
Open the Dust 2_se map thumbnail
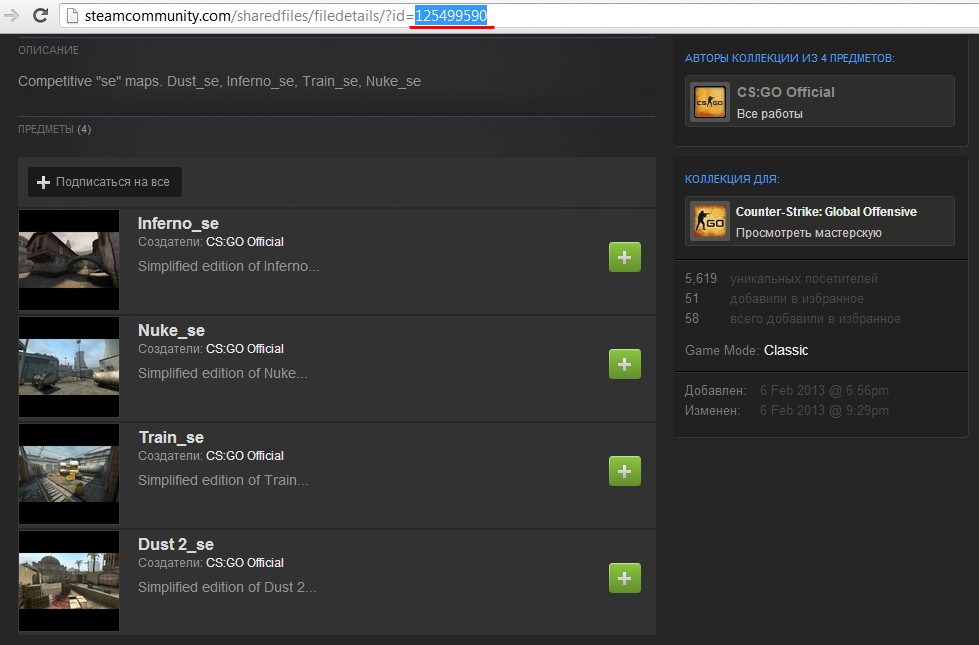pos(69,581)
